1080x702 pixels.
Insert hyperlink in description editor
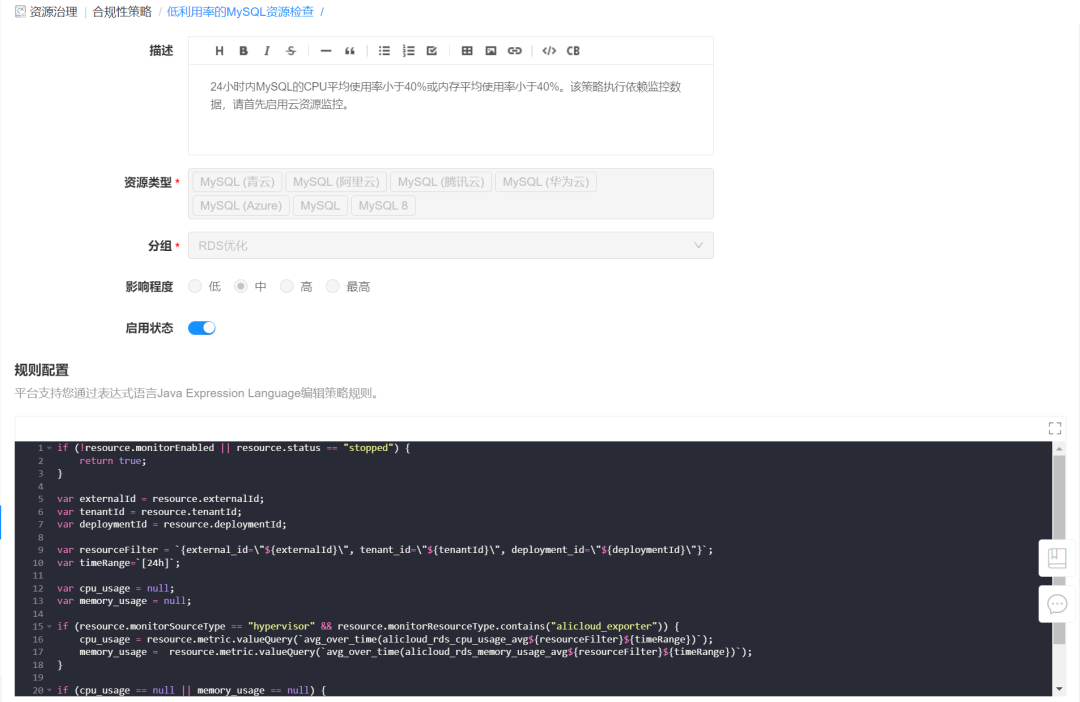click(x=515, y=51)
